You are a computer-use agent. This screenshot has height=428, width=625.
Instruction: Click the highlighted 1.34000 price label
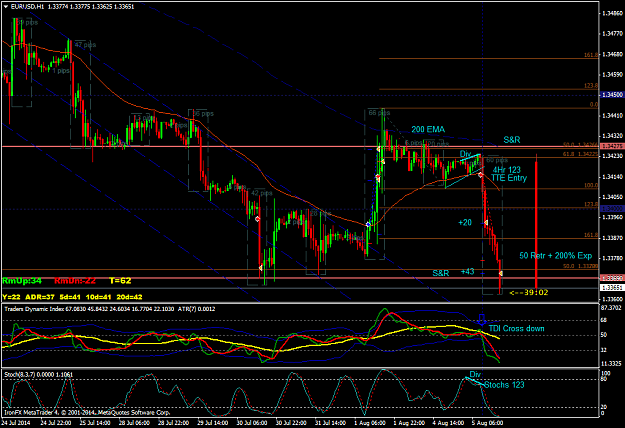[x=612, y=209]
